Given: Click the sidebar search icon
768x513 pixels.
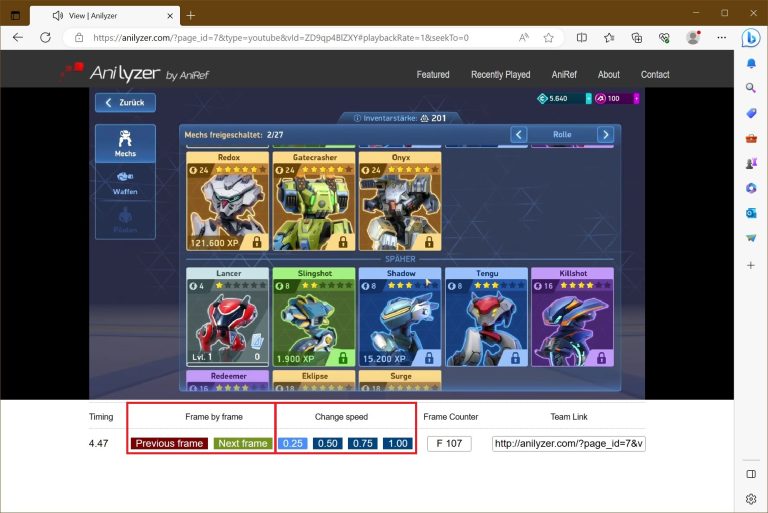Looking at the screenshot, I should (751, 88).
